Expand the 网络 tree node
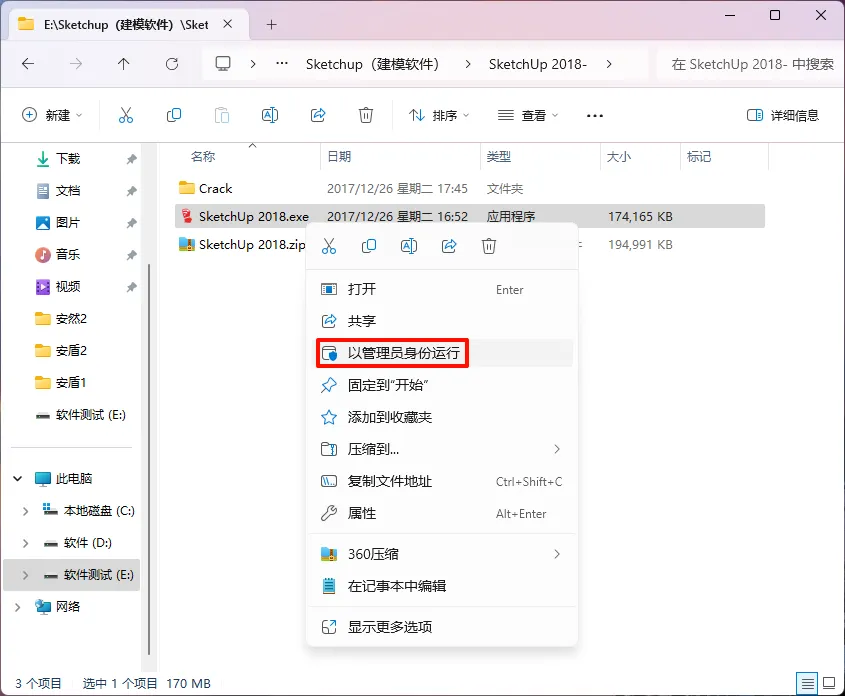This screenshot has width=845, height=696. click(x=18, y=607)
